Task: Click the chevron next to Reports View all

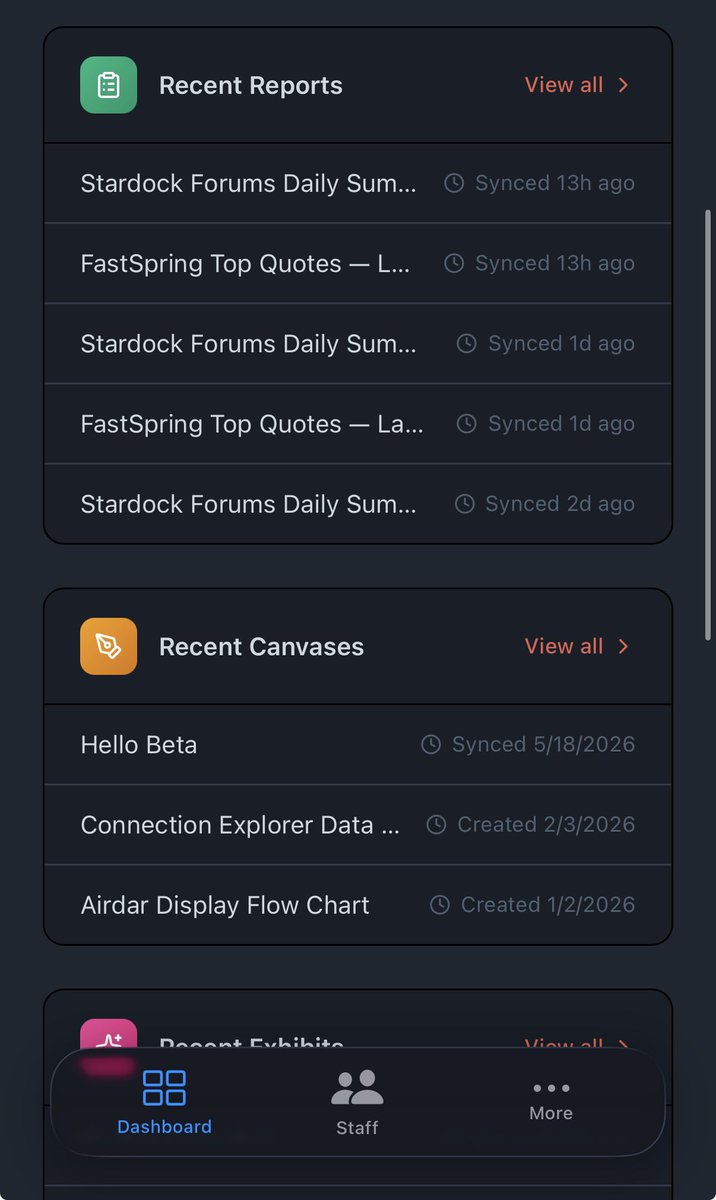Action: pos(623,85)
